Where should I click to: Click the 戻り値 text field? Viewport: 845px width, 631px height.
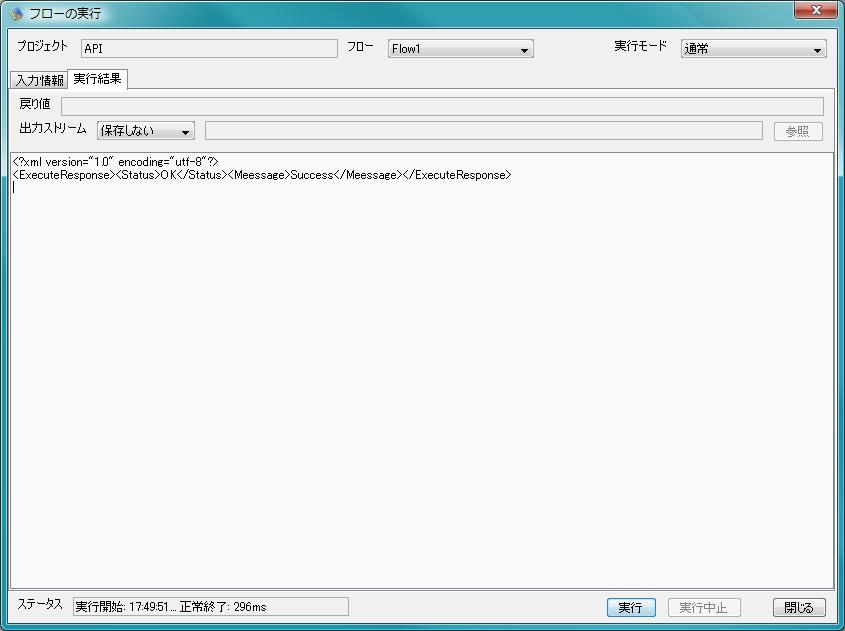coord(442,106)
